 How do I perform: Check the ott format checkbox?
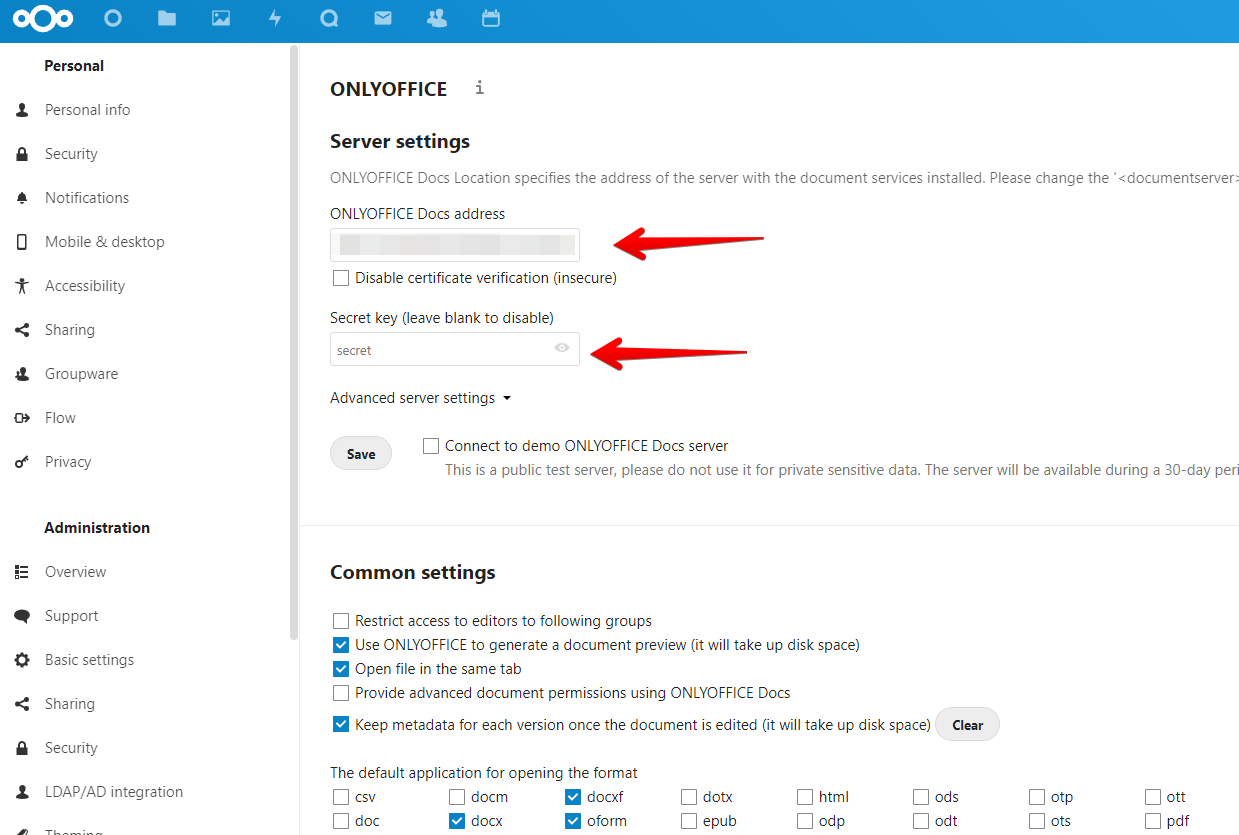1153,797
